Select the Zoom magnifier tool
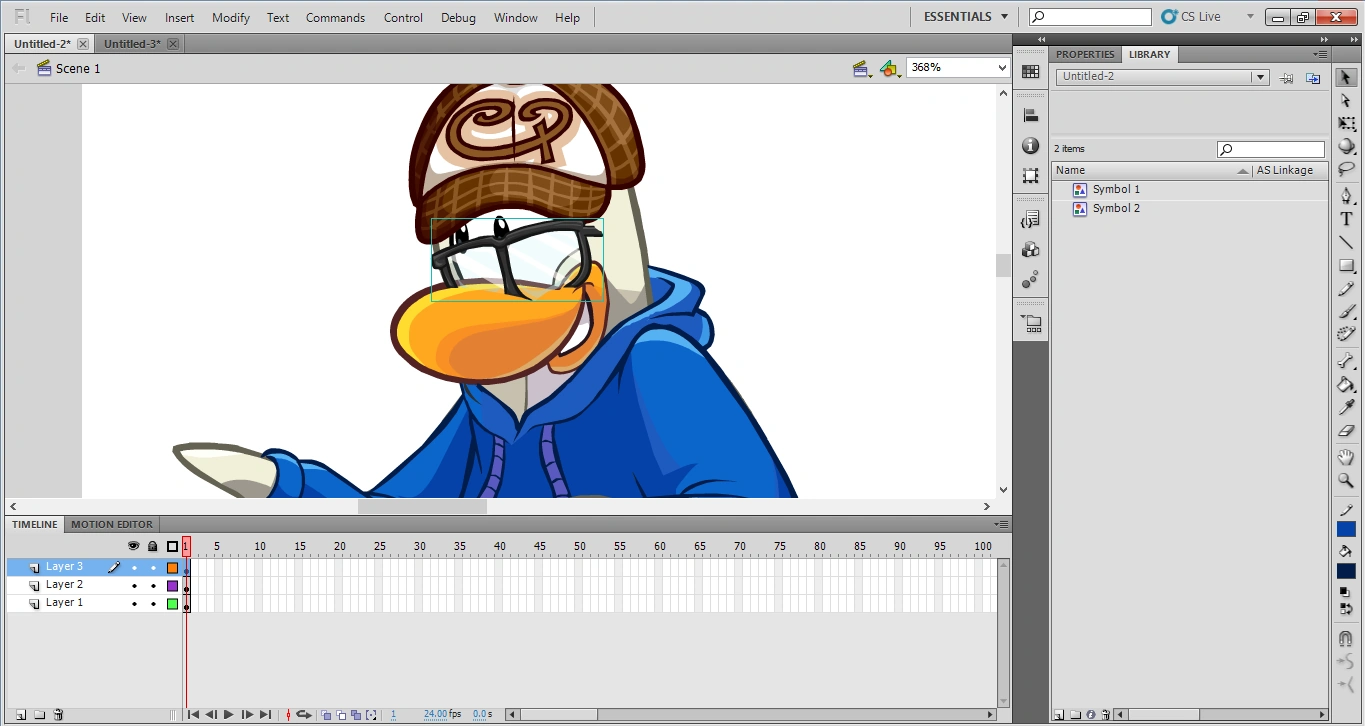This screenshot has height=726, width=1365. [x=1346, y=481]
